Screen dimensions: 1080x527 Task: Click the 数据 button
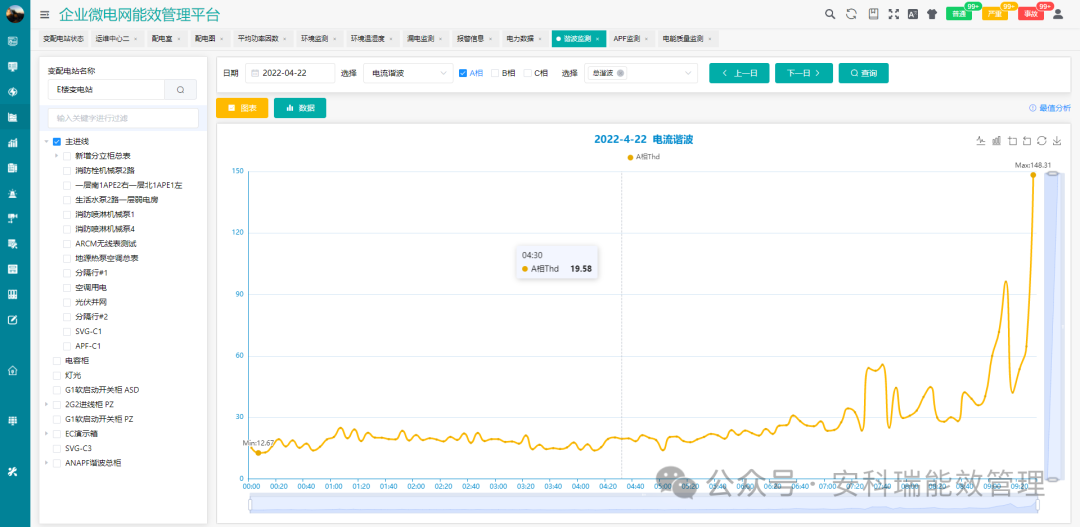300,108
